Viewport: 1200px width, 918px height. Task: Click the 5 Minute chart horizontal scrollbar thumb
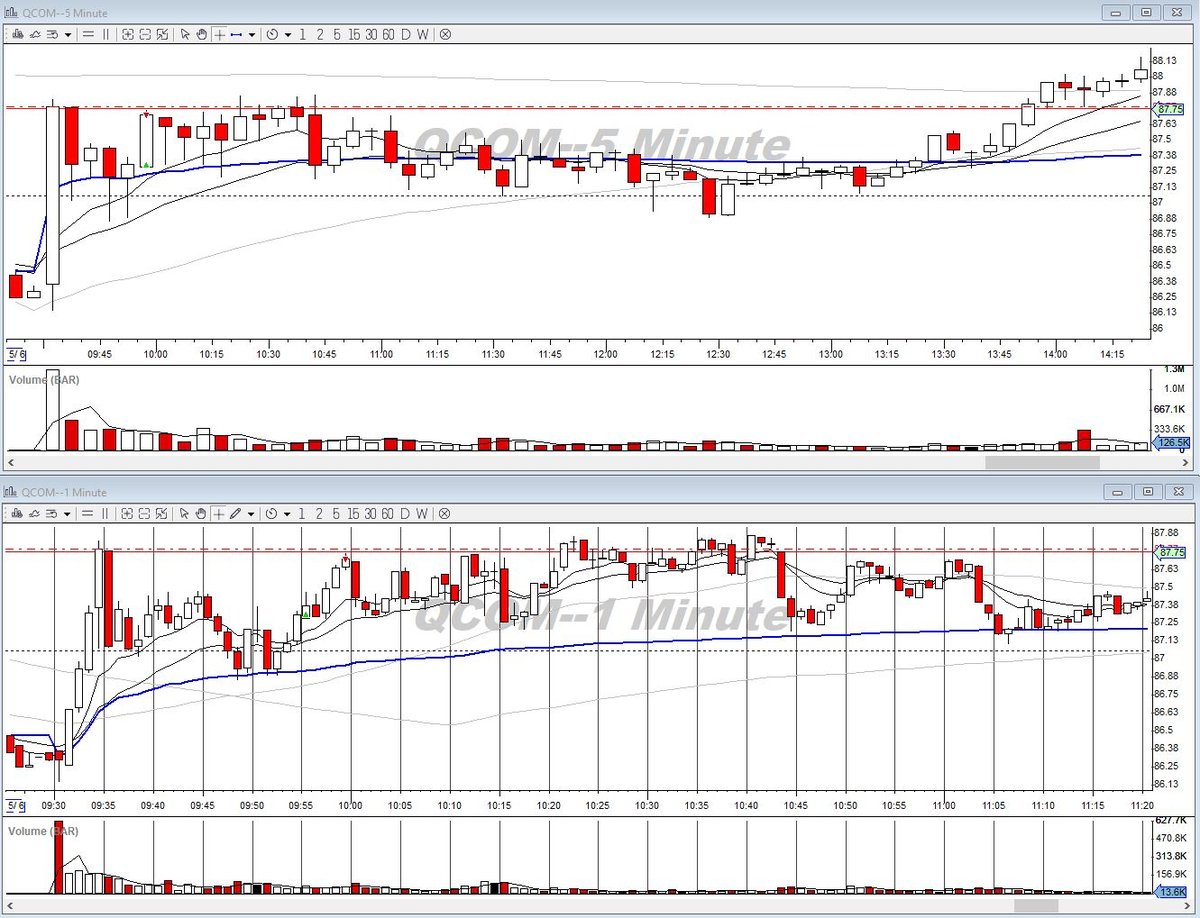tap(1042, 463)
